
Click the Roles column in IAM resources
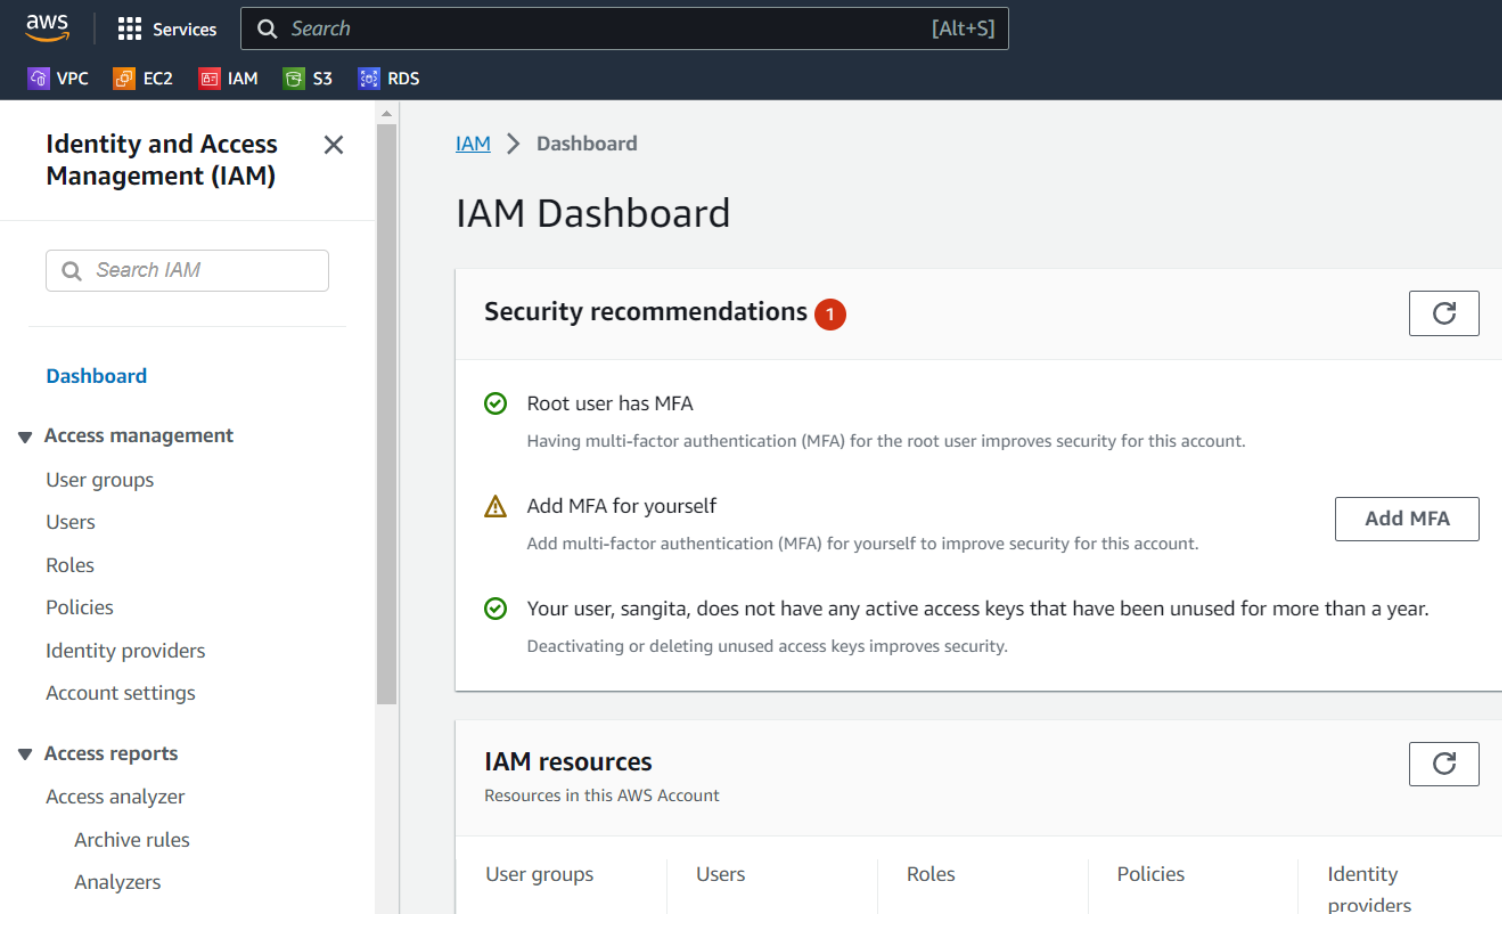930,874
